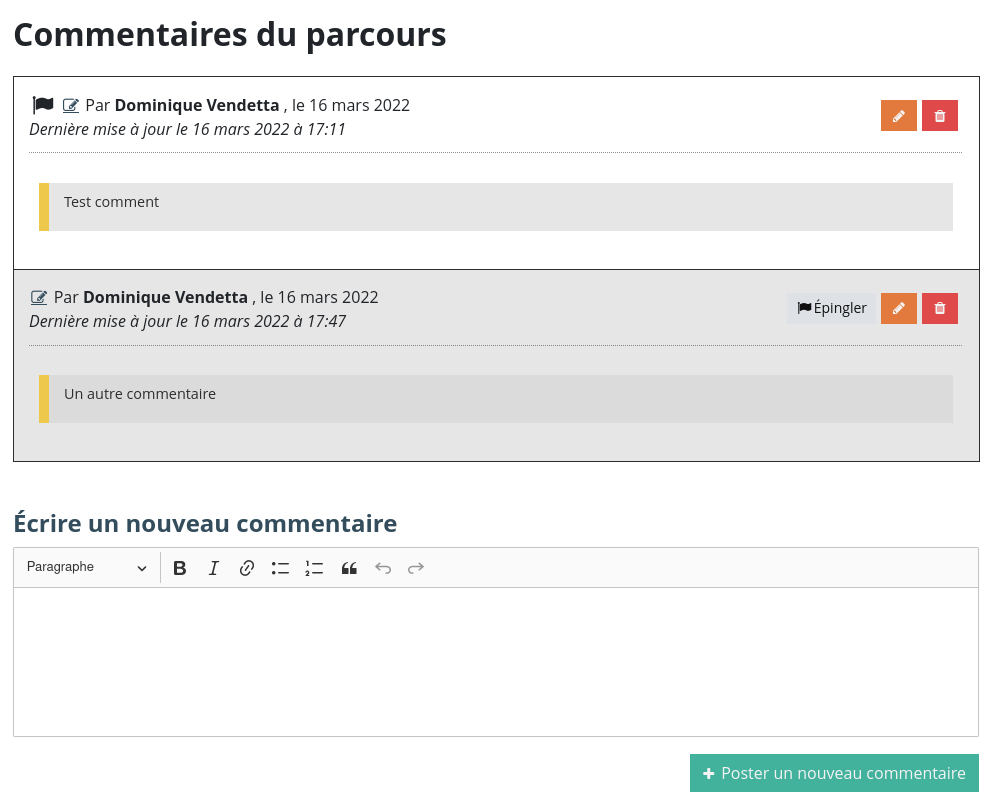Click the undo arrow in editor toolbar
992x802 pixels.
point(383,568)
